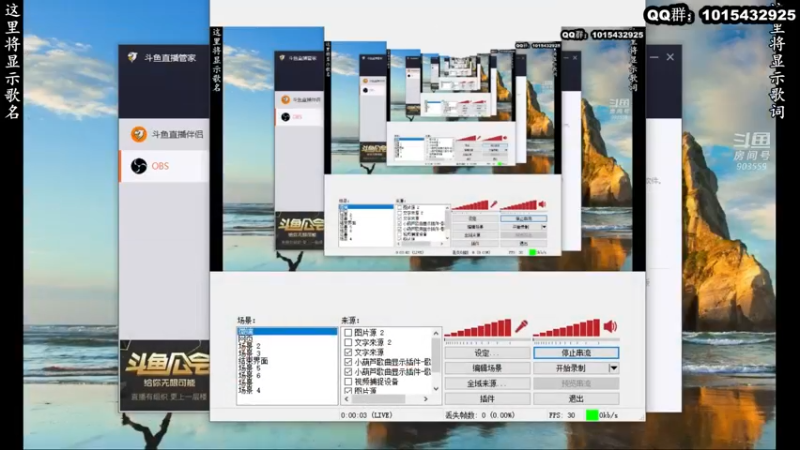
Task: Select 场景 5 in scenes list
Action: (x=249, y=368)
